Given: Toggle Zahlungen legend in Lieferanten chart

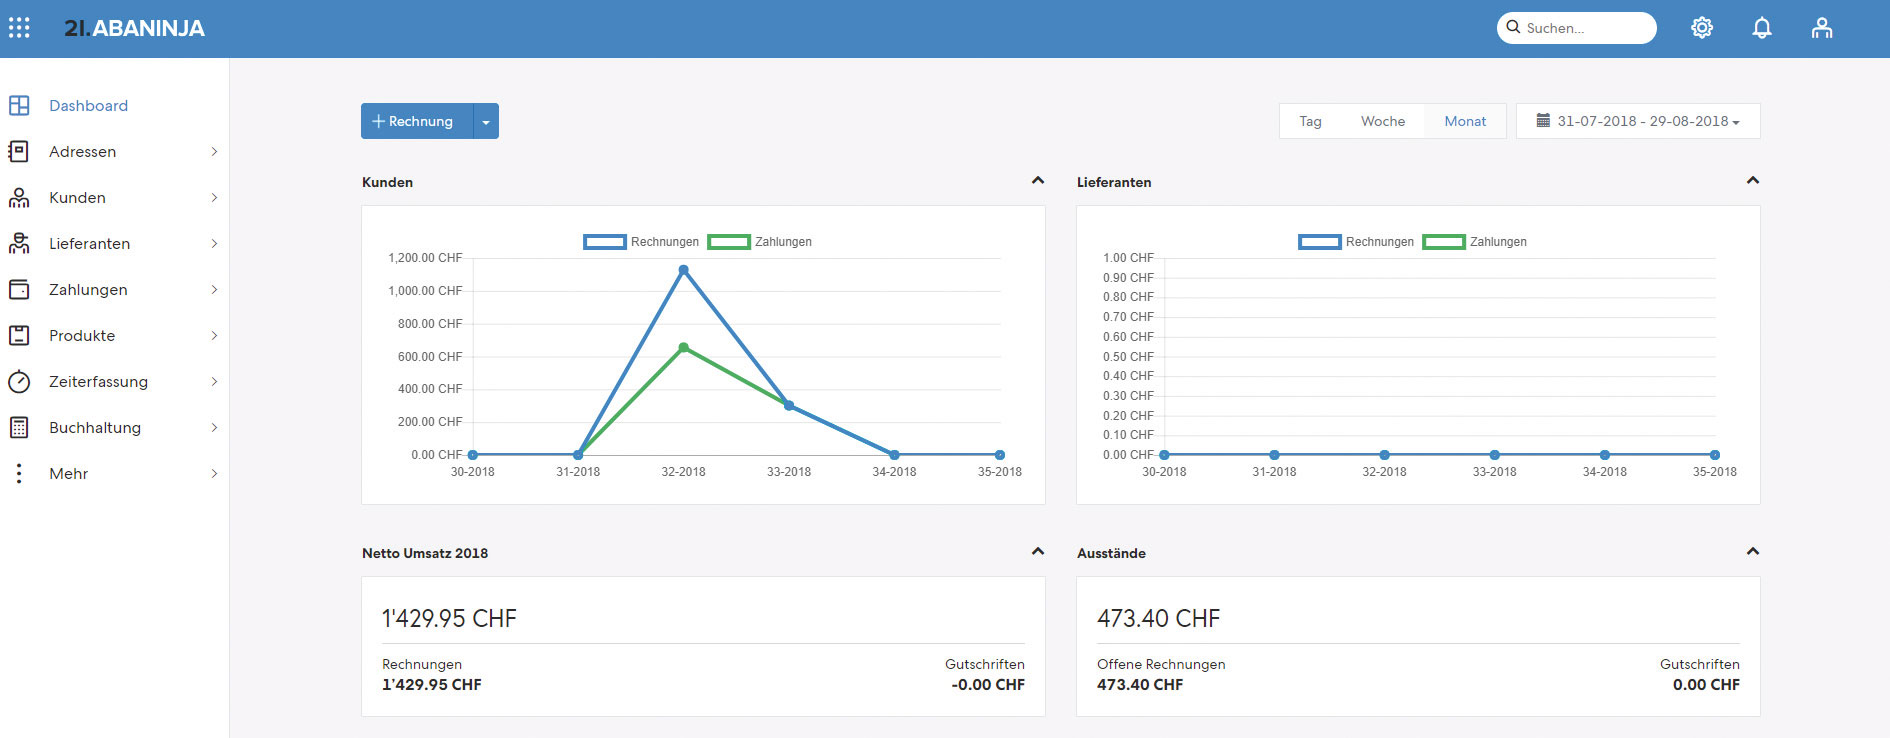Looking at the screenshot, I should pos(1475,242).
